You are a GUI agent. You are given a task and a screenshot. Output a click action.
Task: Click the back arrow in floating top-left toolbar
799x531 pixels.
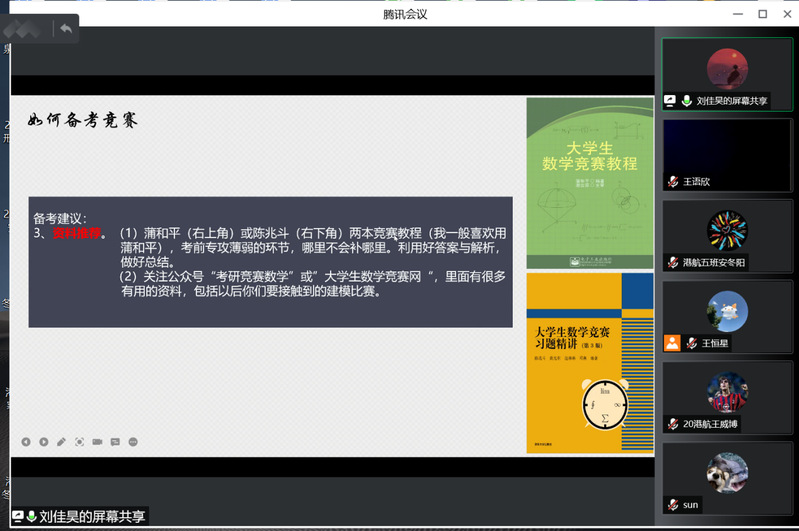66,28
